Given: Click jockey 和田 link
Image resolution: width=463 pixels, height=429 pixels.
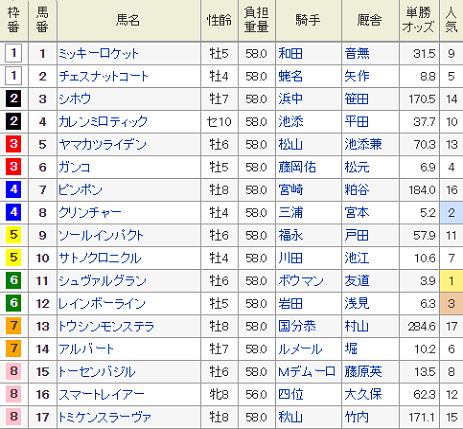Looking at the screenshot, I should (290, 54).
